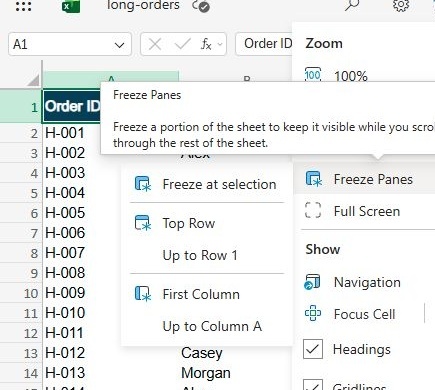Click the Full Screen icon
The height and width of the screenshot is (390, 435).
pyautogui.click(x=313, y=211)
